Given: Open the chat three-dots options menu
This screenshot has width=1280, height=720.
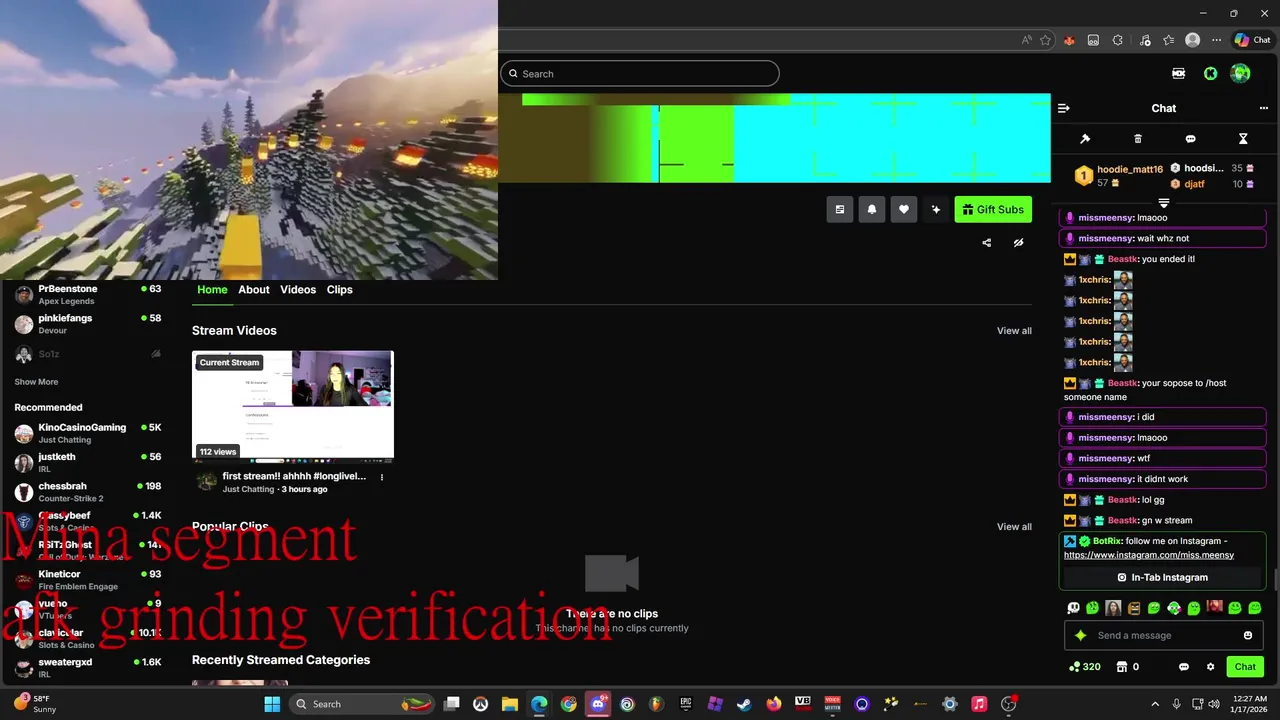Looking at the screenshot, I should pyautogui.click(x=1263, y=108).
